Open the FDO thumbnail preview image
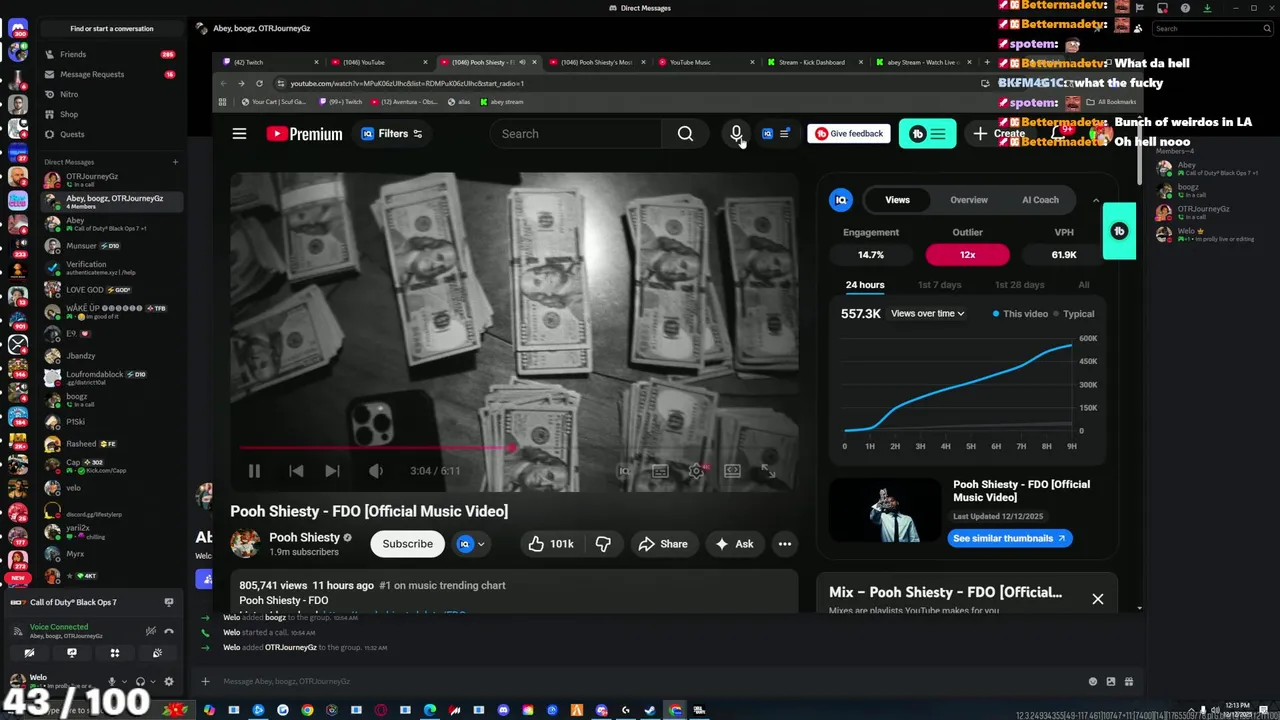Image resolution: width=1280 pixels, height=720 pixels. click(x=885, y=511)
